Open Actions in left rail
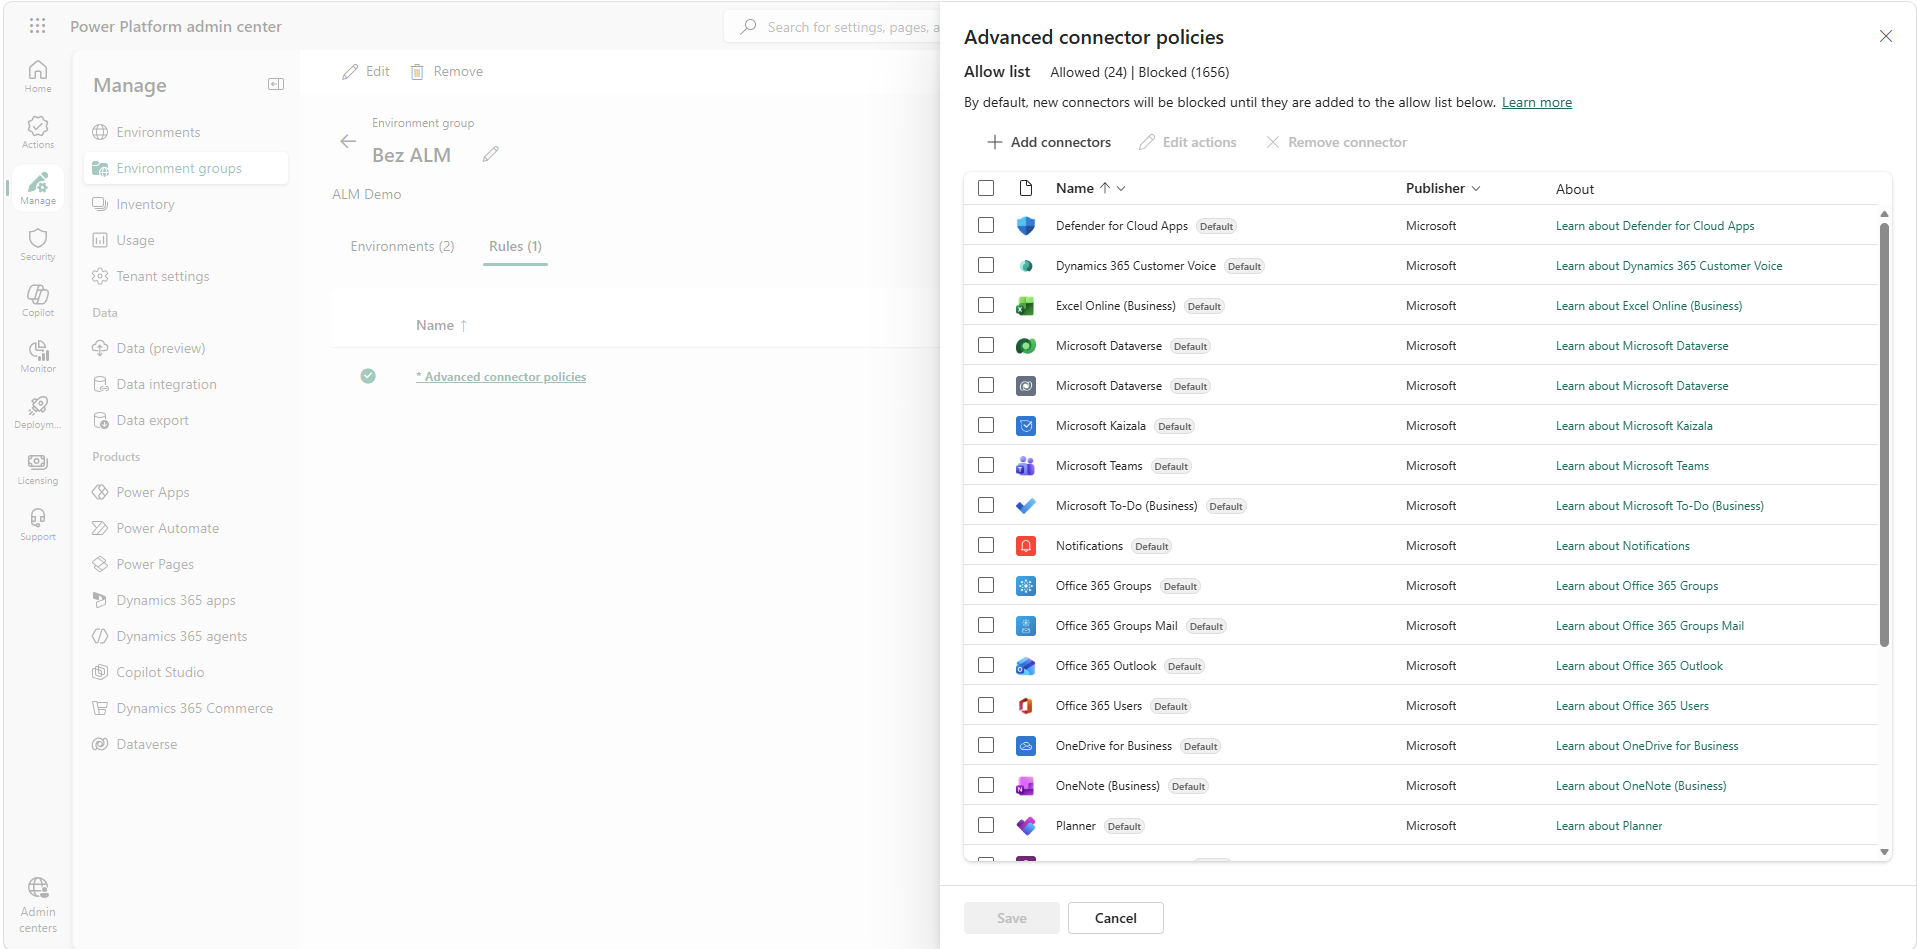 tap(38, 132)
